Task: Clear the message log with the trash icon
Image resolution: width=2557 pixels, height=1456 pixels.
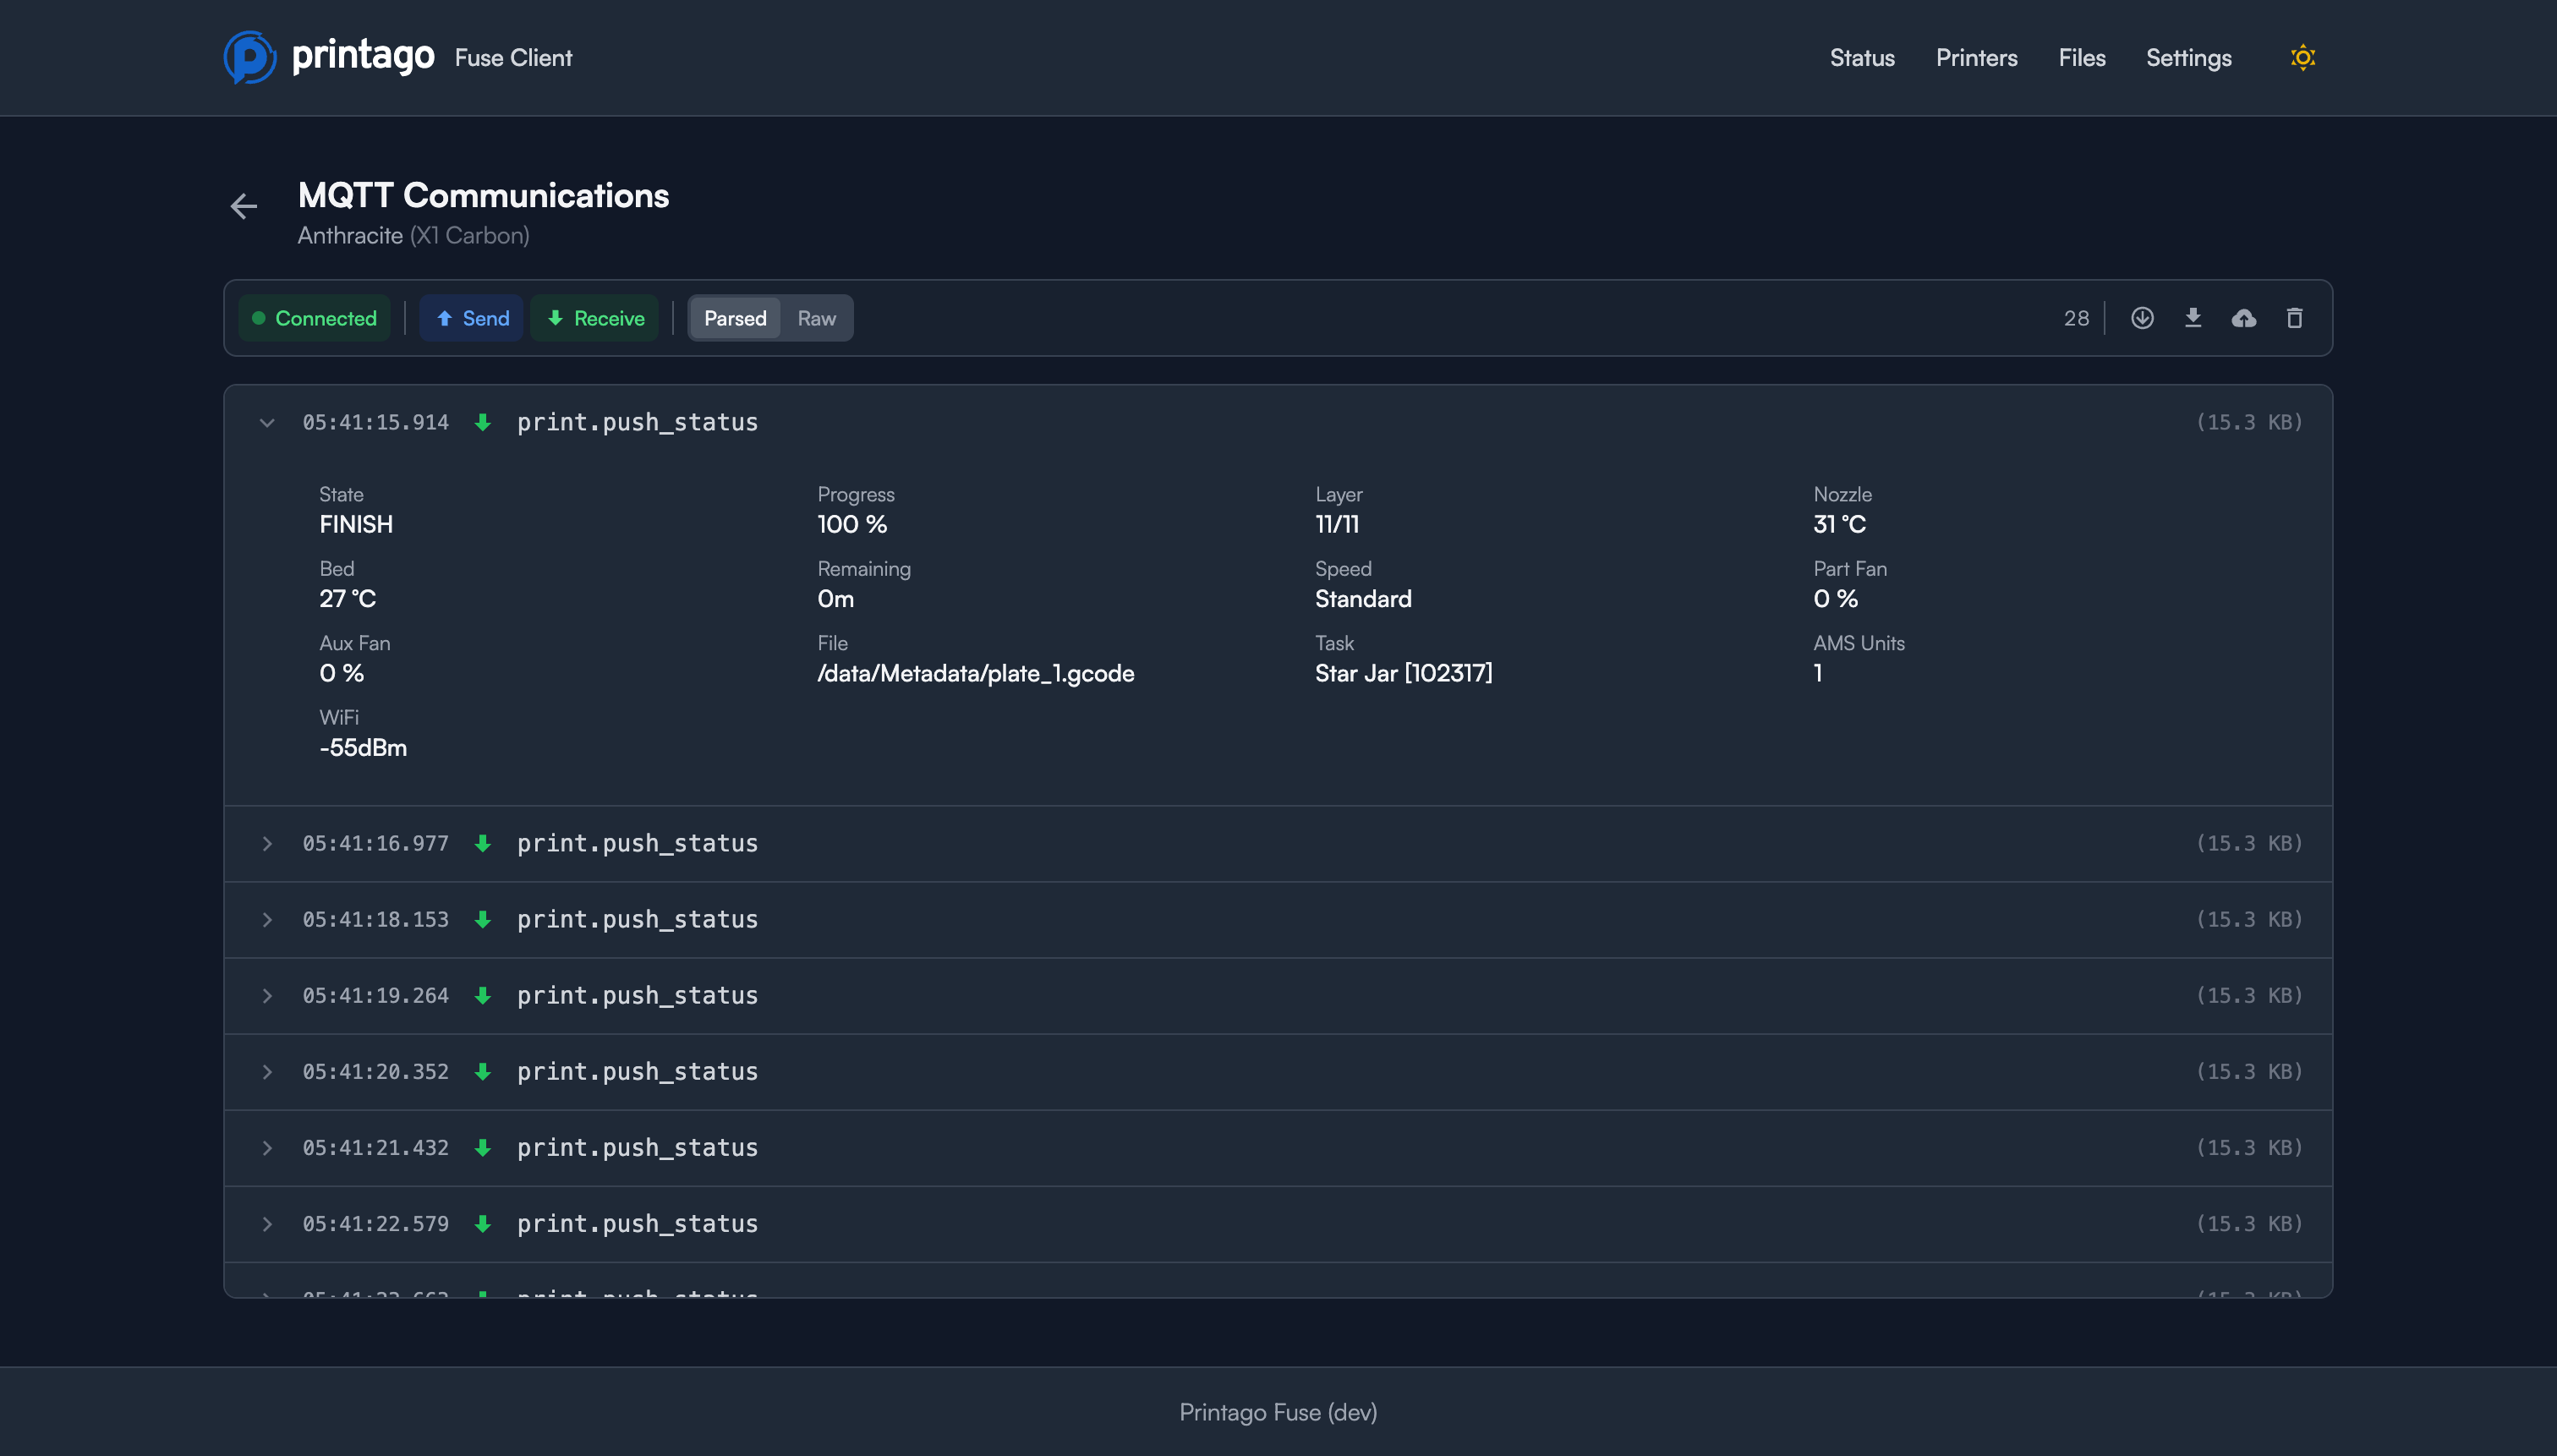Action: pyautogui.click(x=2295, y=318)
